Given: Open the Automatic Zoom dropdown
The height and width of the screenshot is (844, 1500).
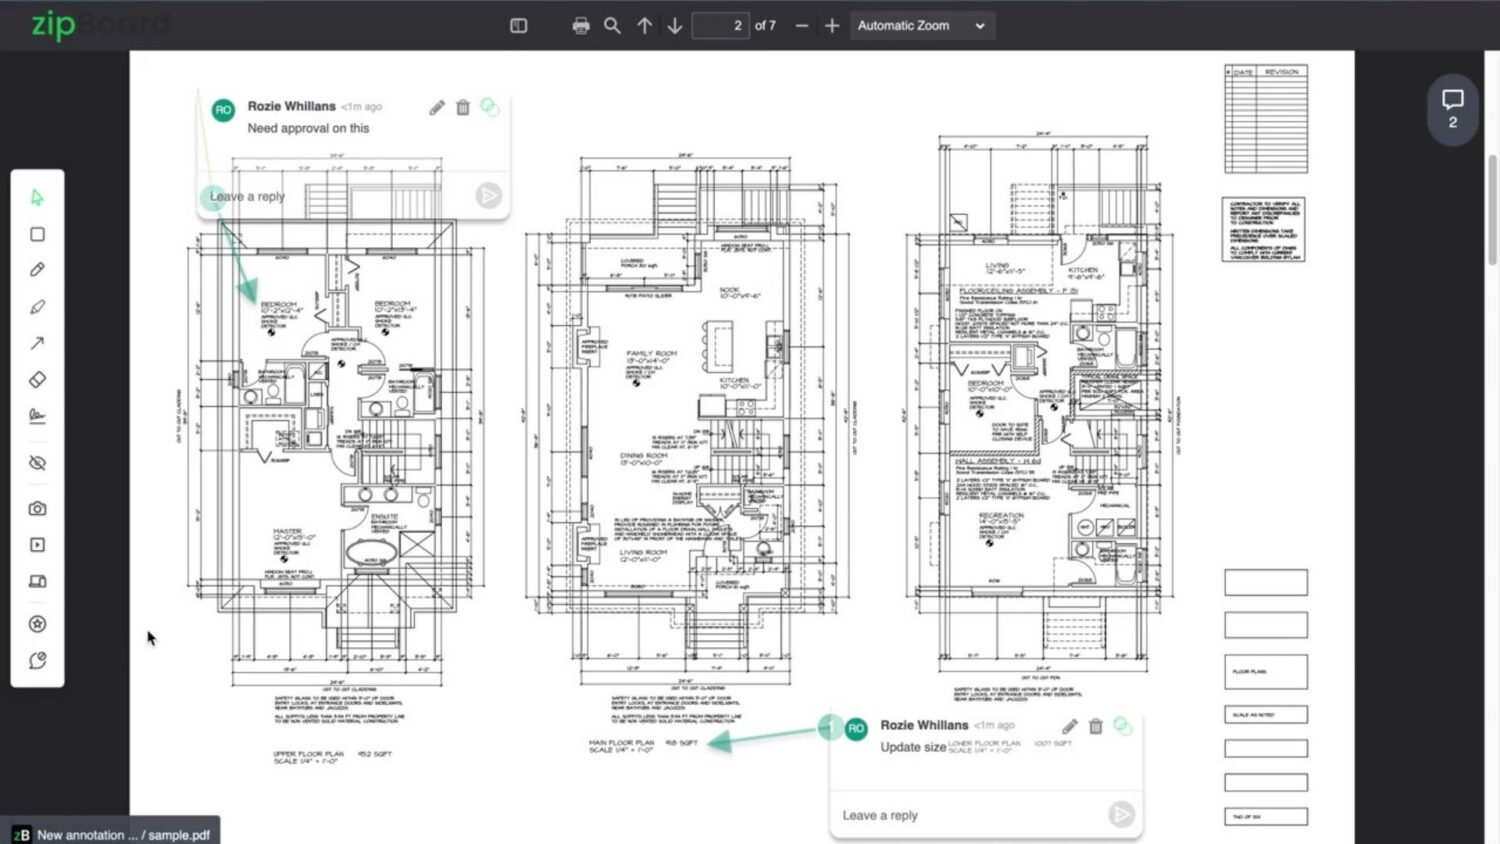Looking at the screenshot, I should 921,26.
